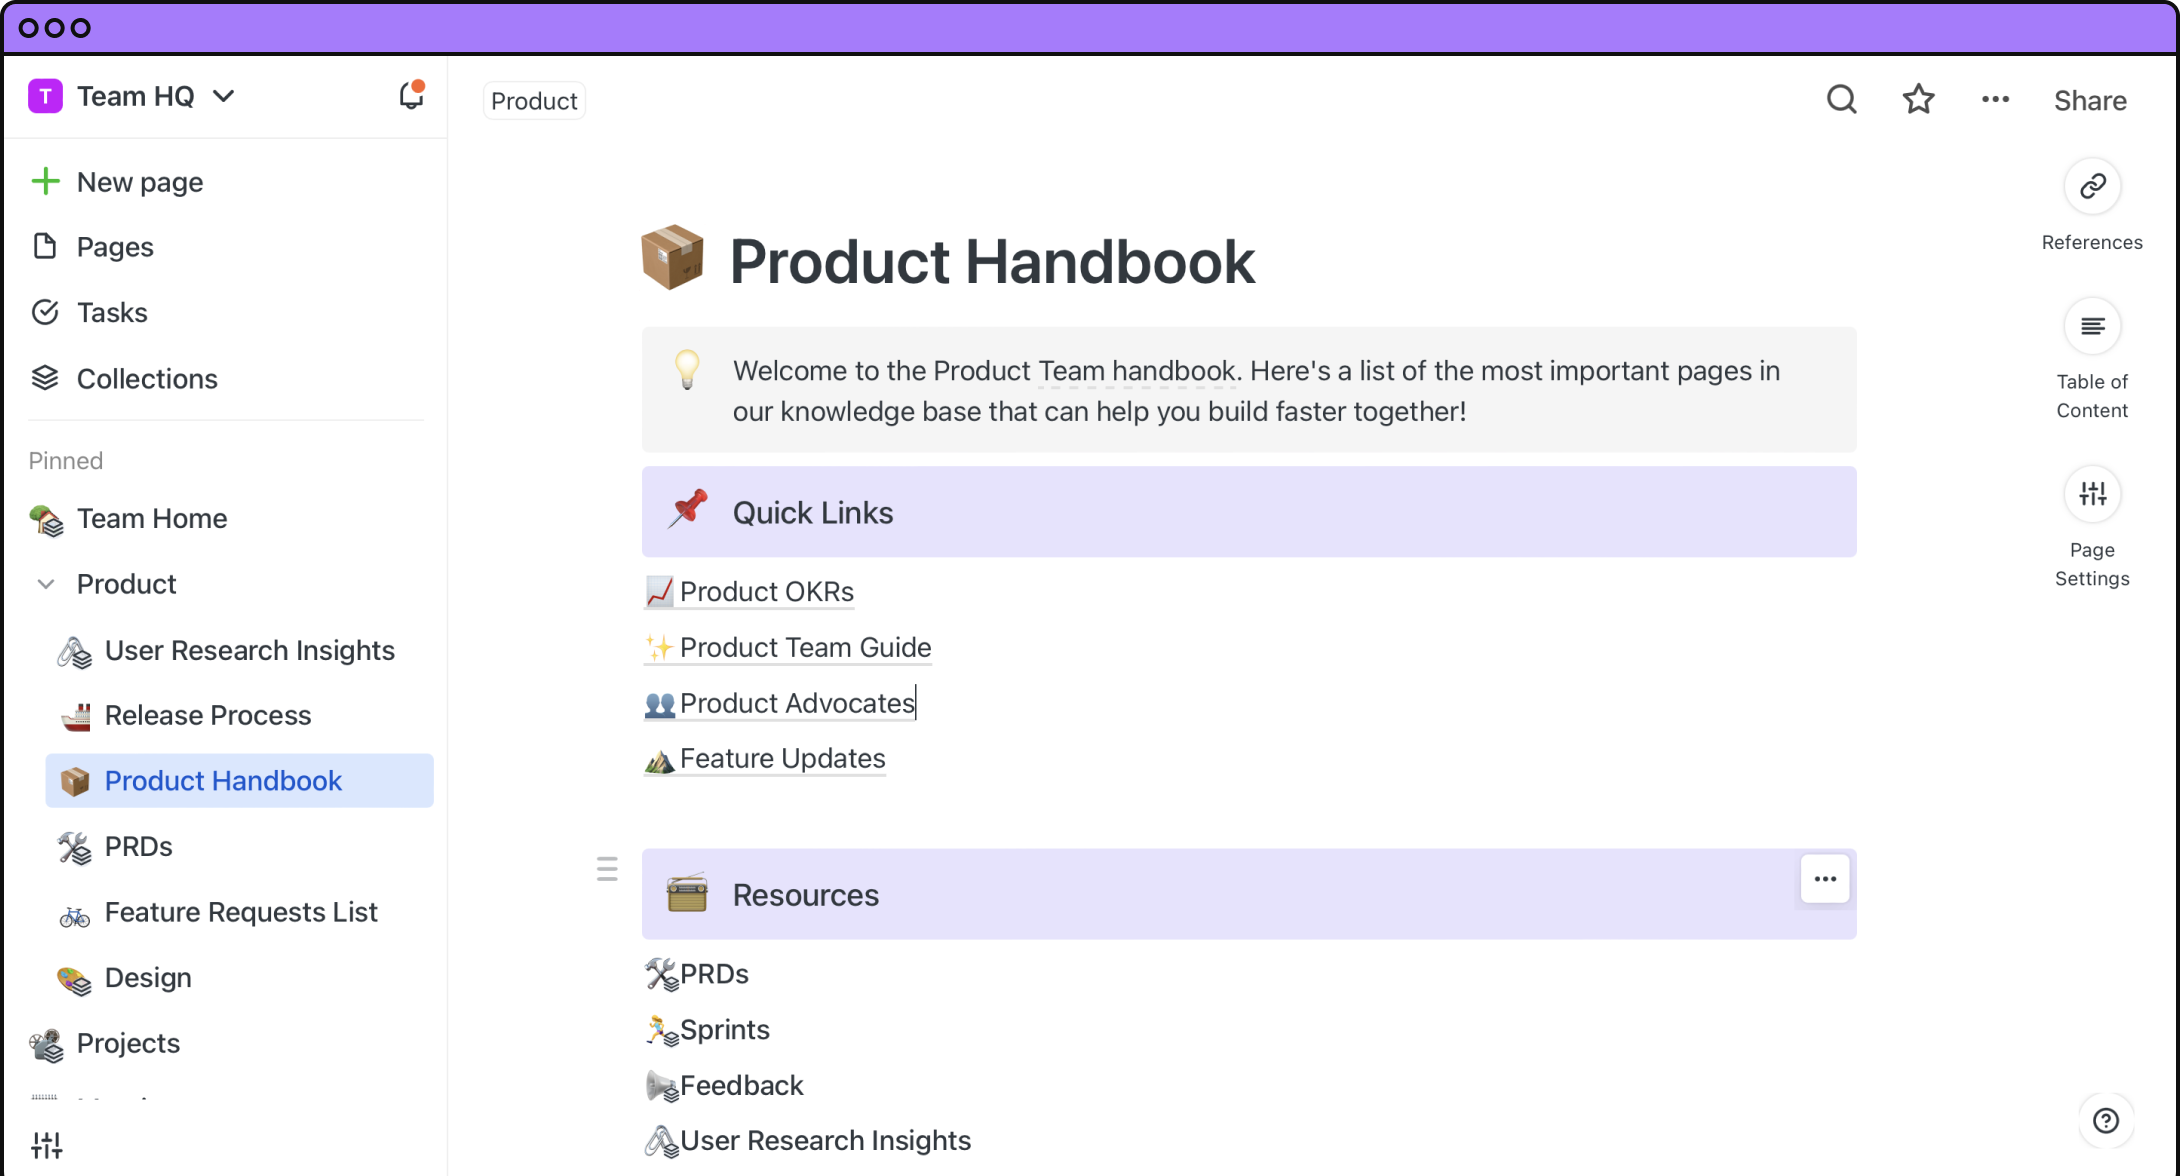This screenshot has height=1176, width=2180.
Task: Collapse the Product tree in sidebar
Action: click(46, 584)
